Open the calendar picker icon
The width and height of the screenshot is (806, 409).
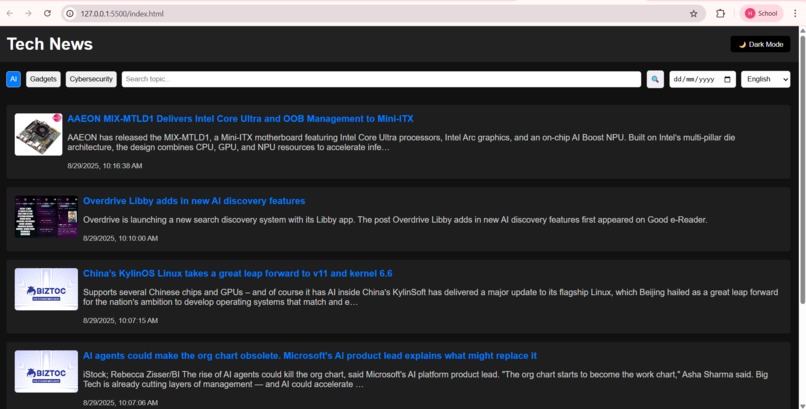click(727, 79)
